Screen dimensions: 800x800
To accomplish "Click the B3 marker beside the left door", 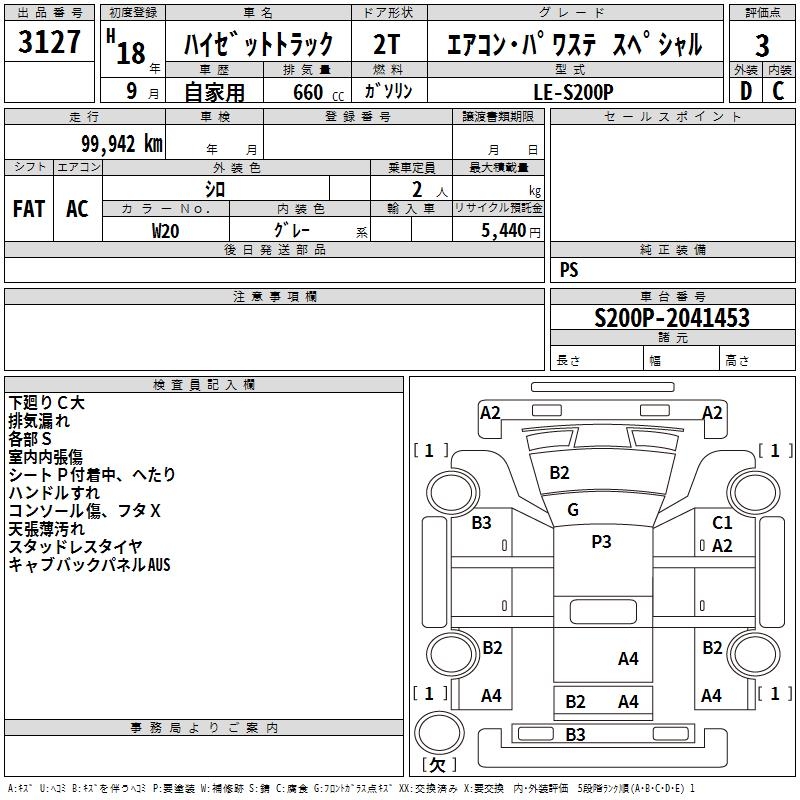I will point(482,522).
